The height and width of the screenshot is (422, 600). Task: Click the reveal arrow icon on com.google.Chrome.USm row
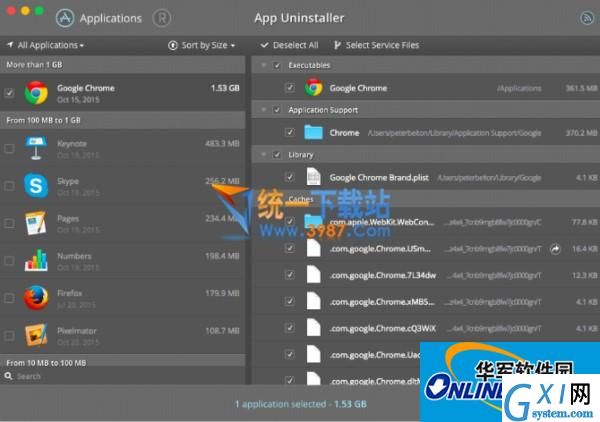point(555,249)
